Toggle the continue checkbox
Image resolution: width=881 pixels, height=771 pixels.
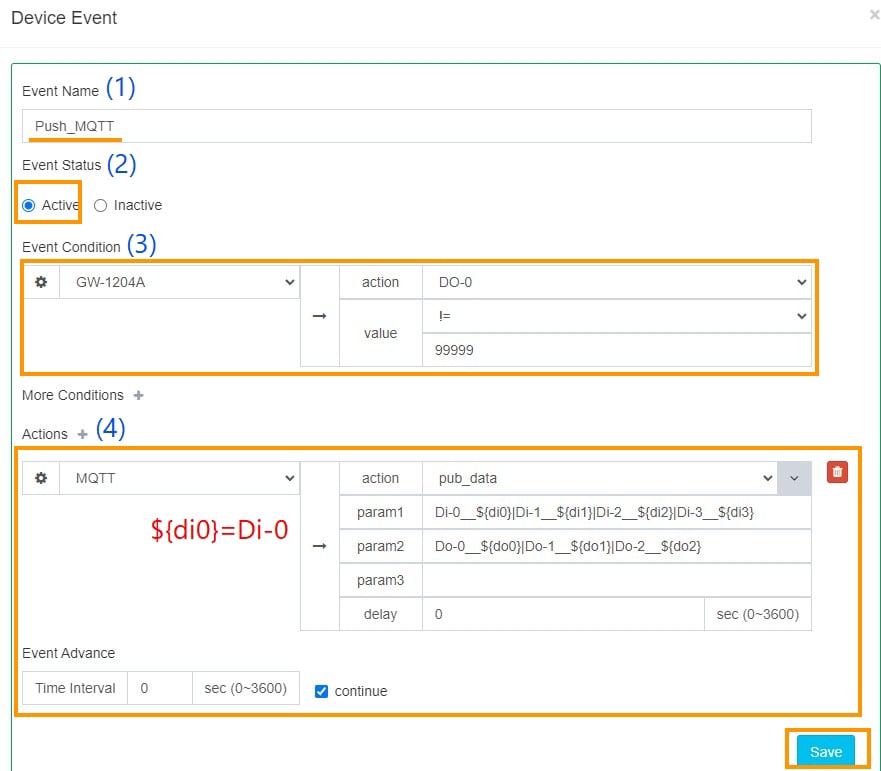click(x=321, y=691)
